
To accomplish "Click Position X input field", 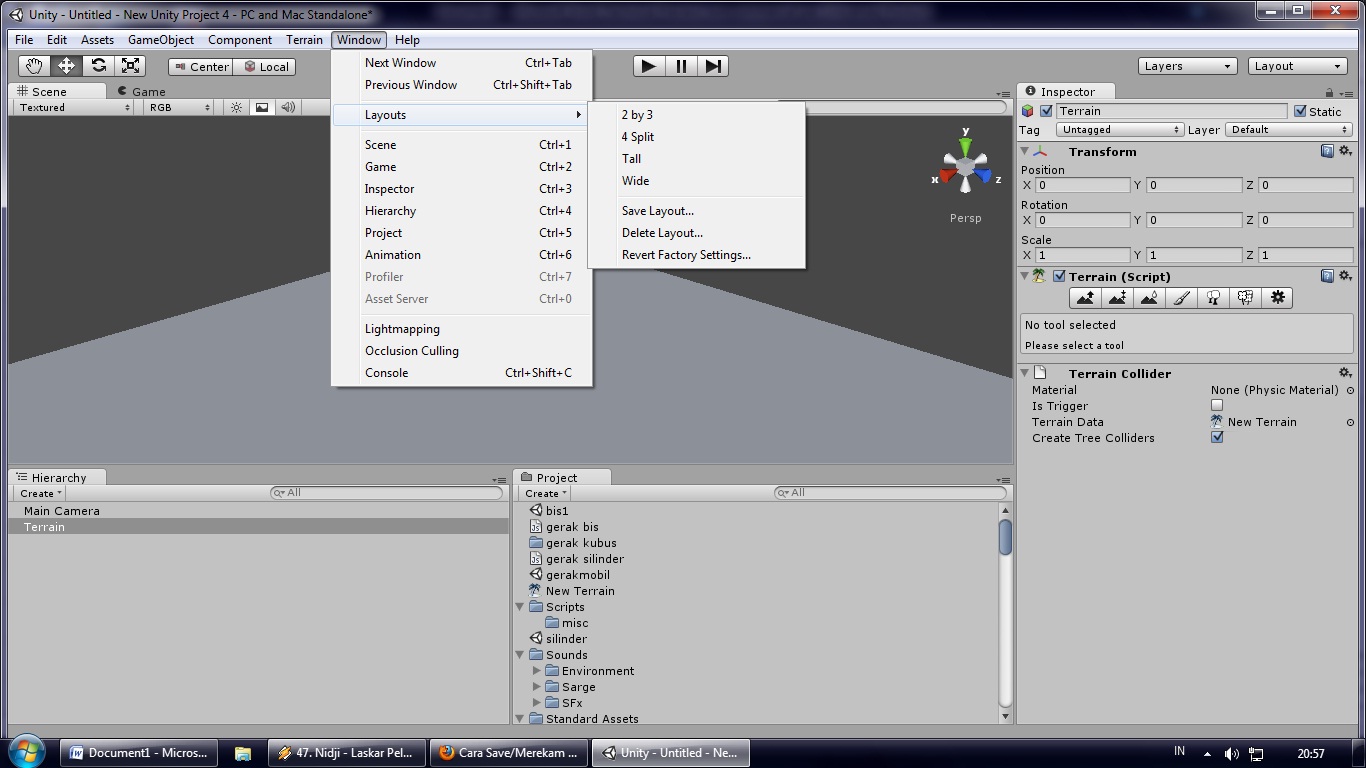I will (x=1083, y=185).
